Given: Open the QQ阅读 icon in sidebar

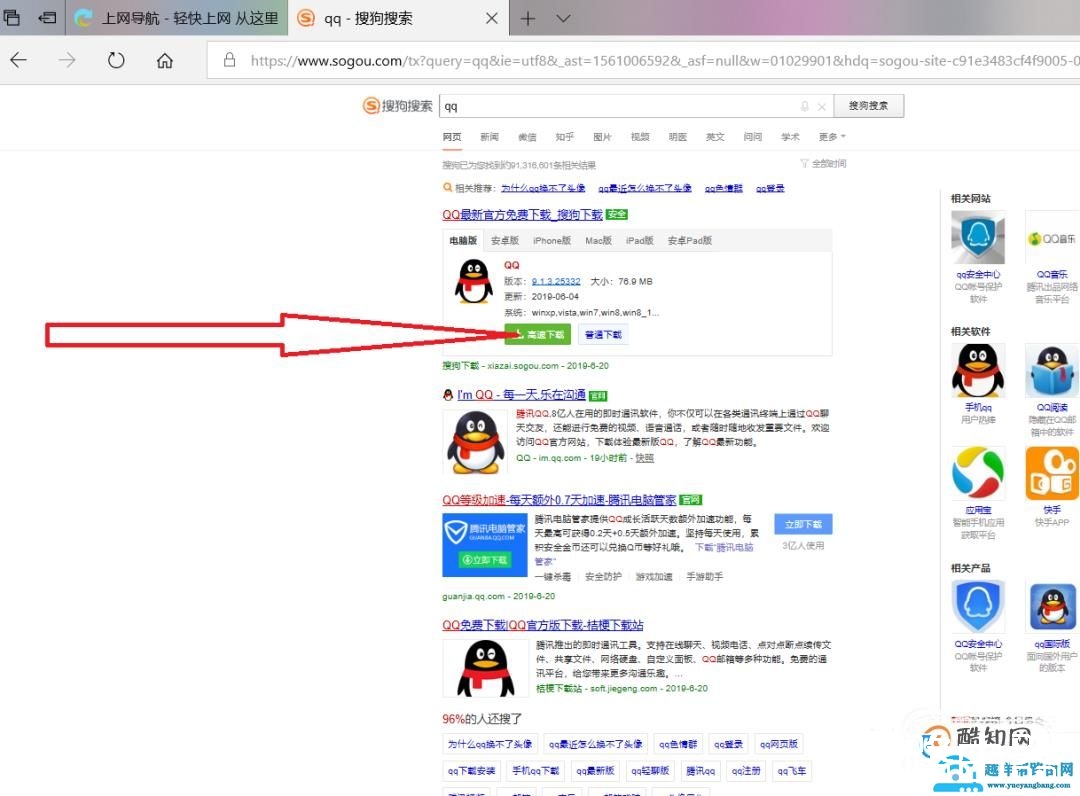Looking at the screenshot, I should 1052,370.
